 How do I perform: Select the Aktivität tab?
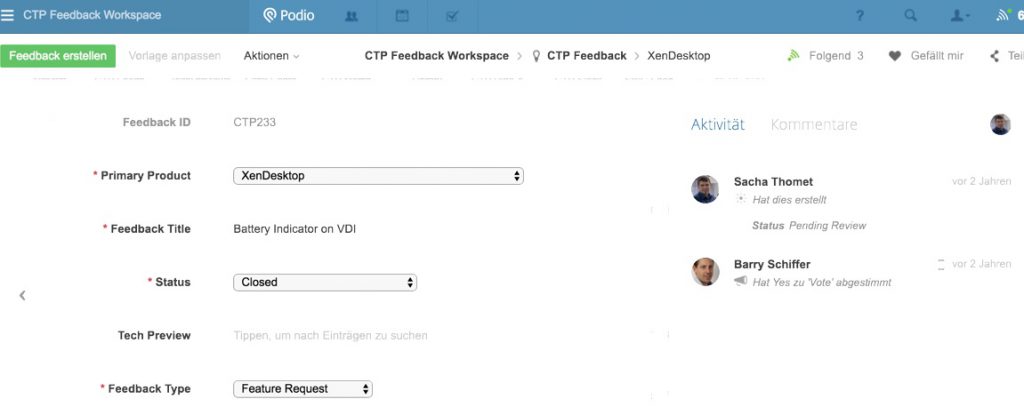718,125
